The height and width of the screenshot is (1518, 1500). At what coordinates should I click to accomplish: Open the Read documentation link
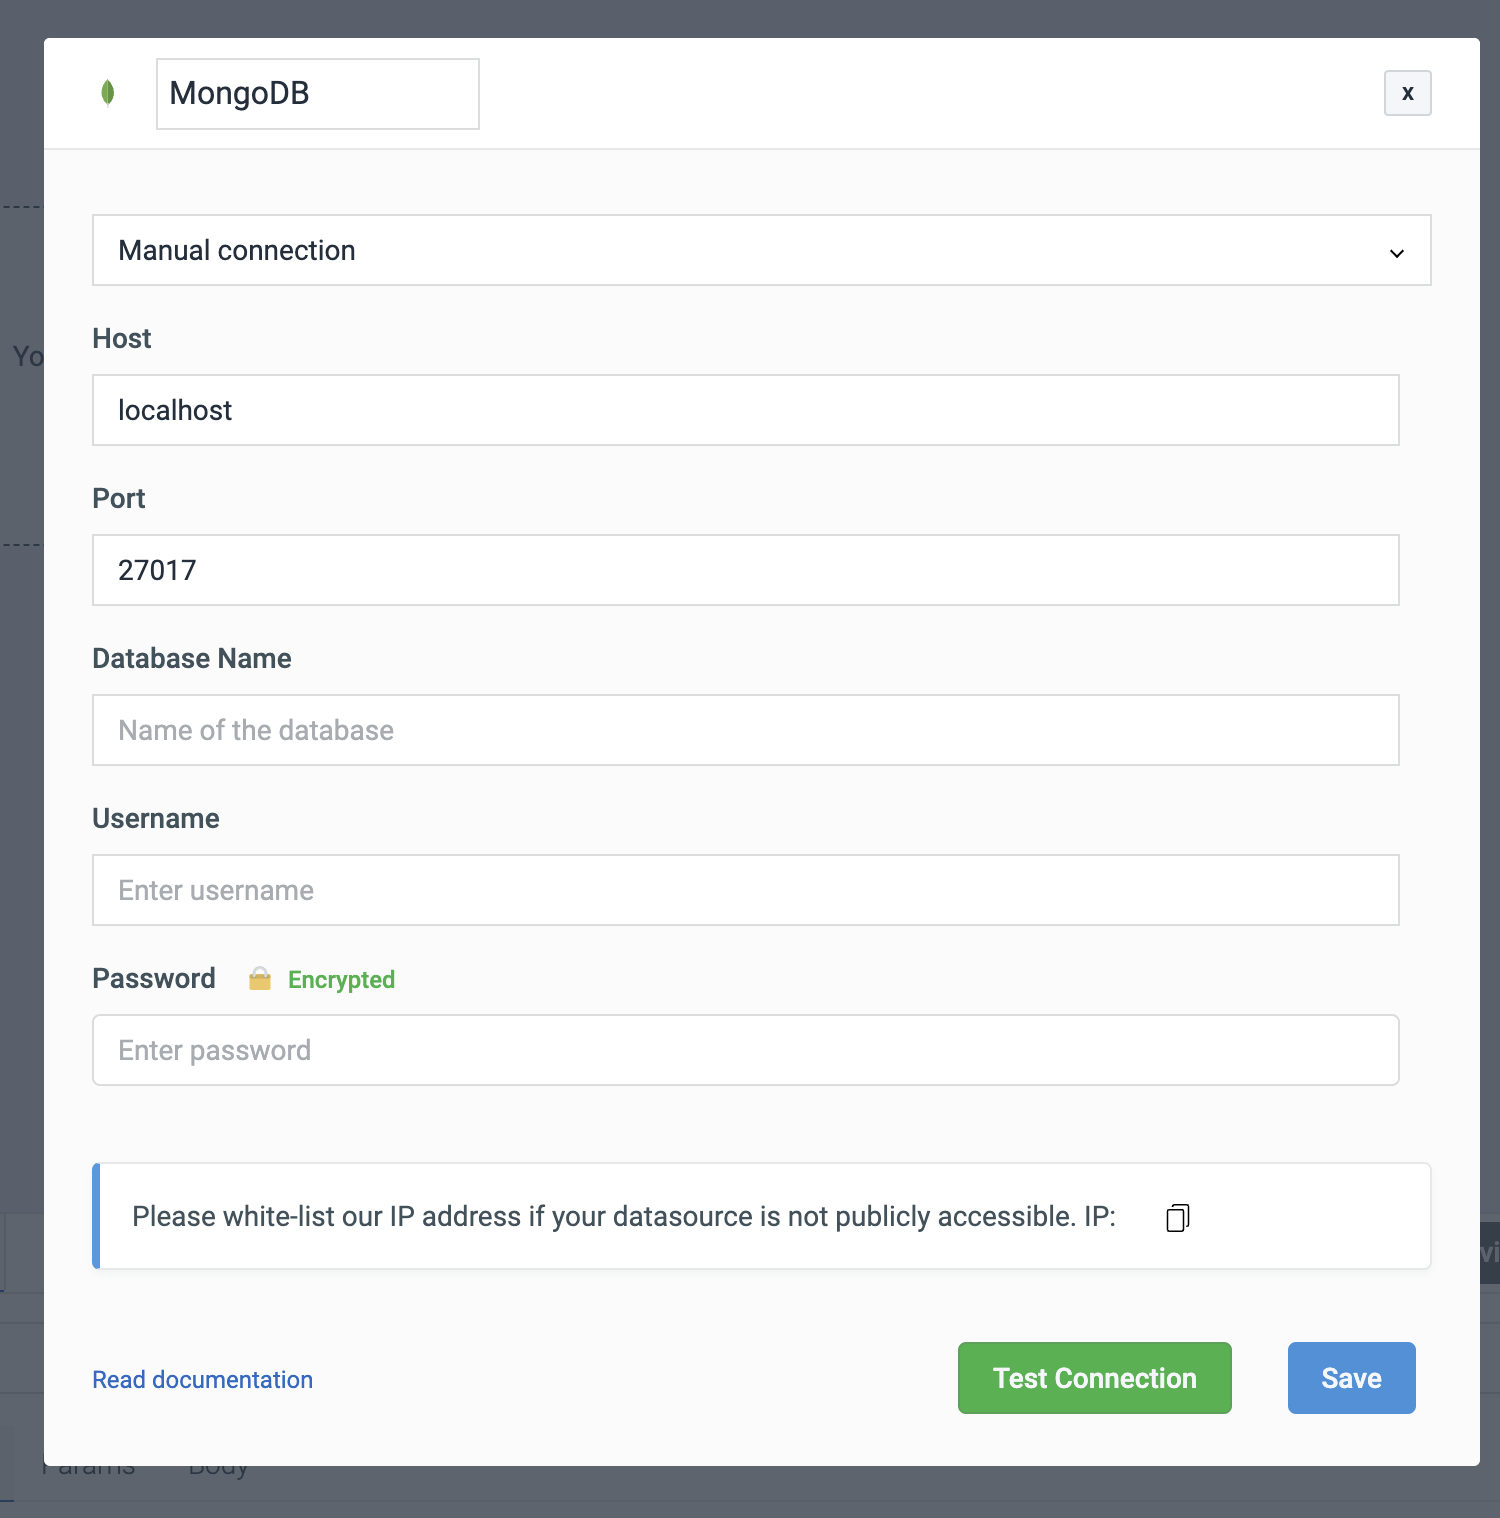[202, 1379]
